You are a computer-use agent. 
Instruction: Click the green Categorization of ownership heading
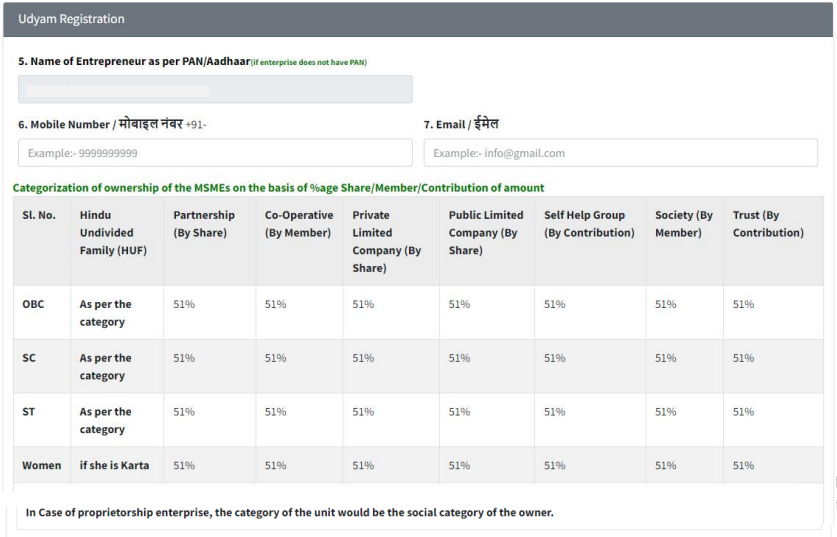coord(278,188)
